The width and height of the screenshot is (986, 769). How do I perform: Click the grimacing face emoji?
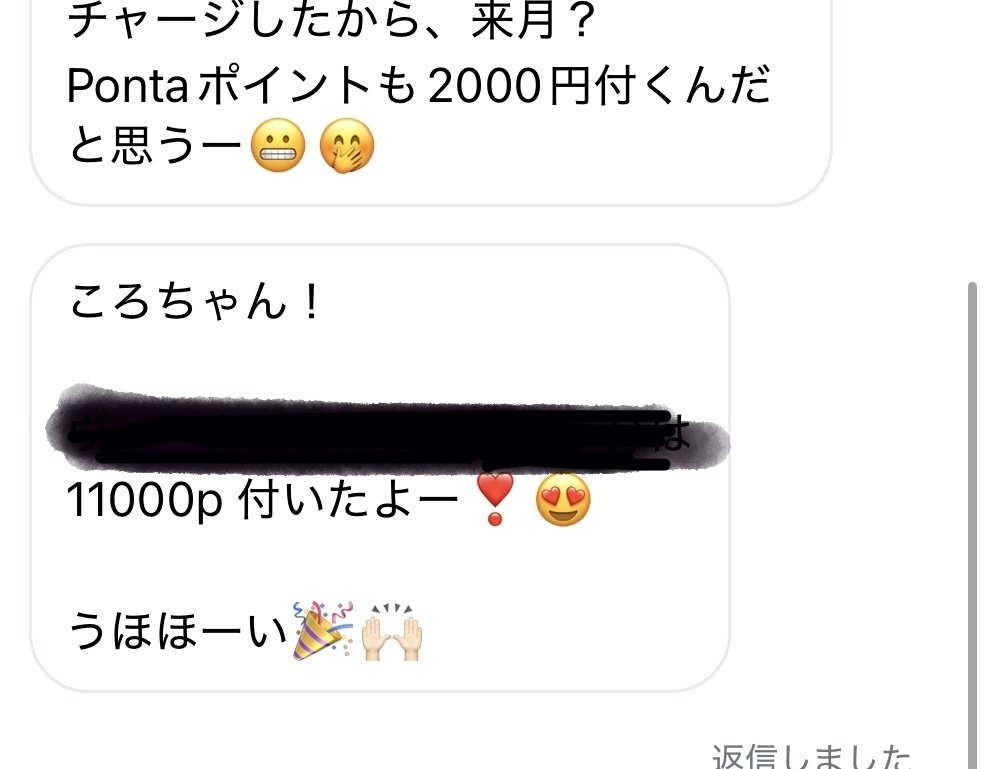pos(278,145)
